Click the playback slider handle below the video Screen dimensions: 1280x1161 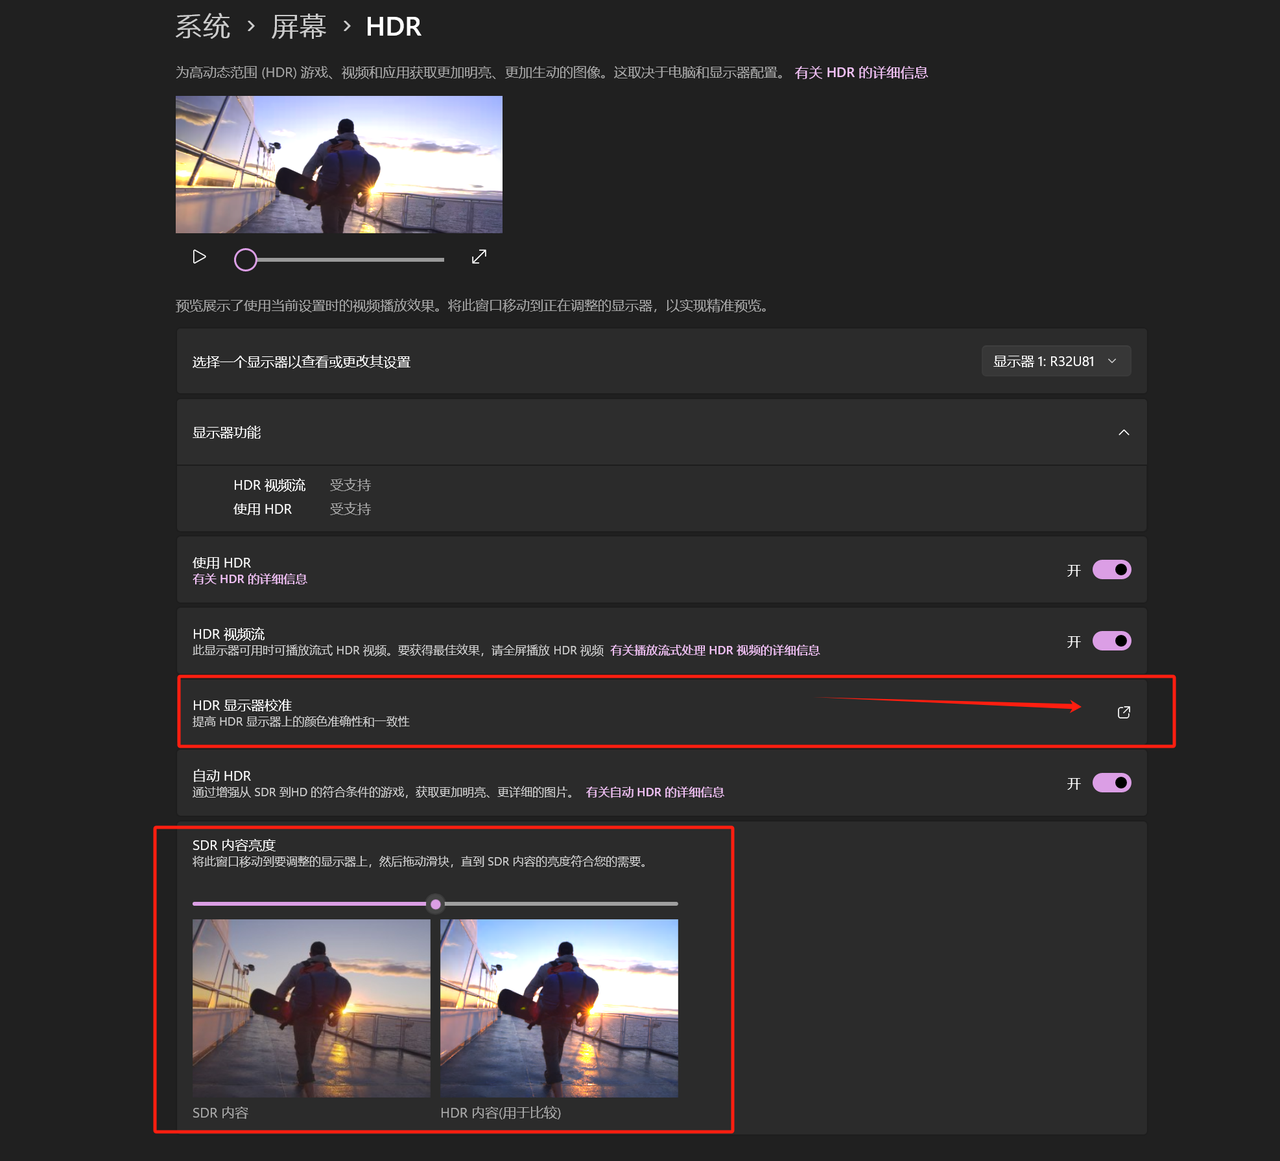pyautogui.click(x=245, y=259)
